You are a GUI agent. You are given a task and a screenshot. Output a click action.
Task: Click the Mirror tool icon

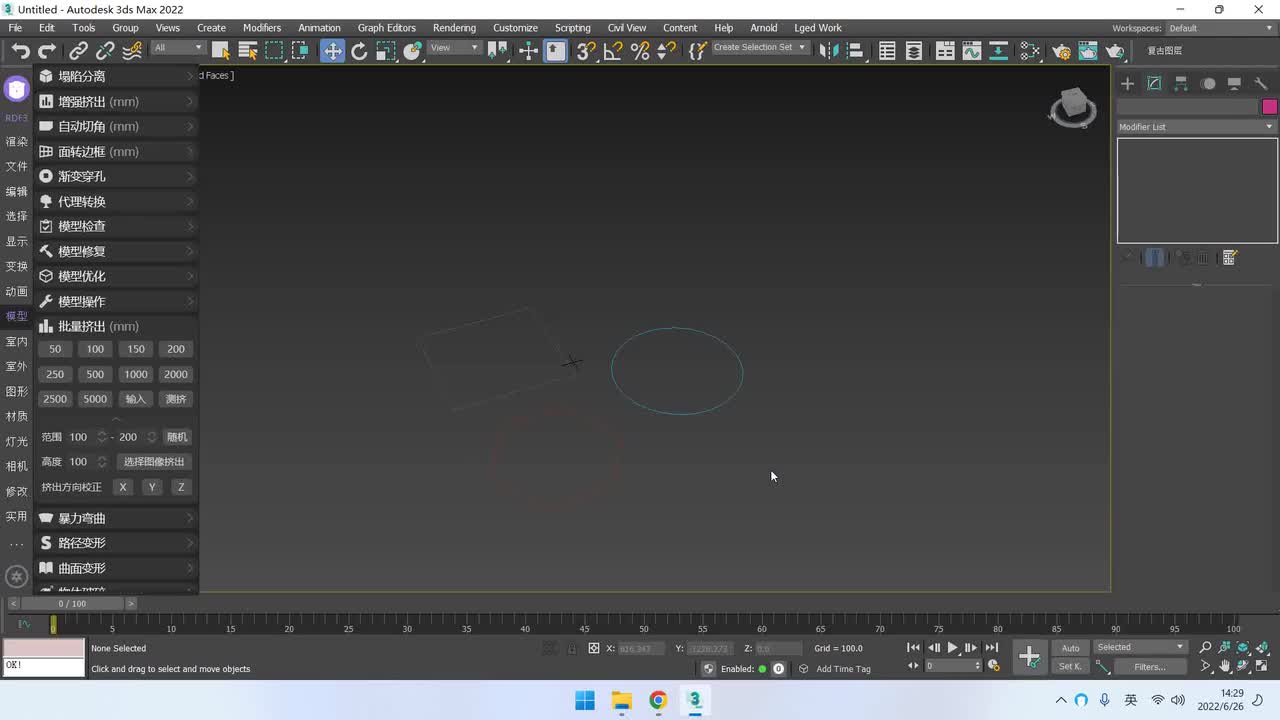pyautogui.click(x=828, y=51)
